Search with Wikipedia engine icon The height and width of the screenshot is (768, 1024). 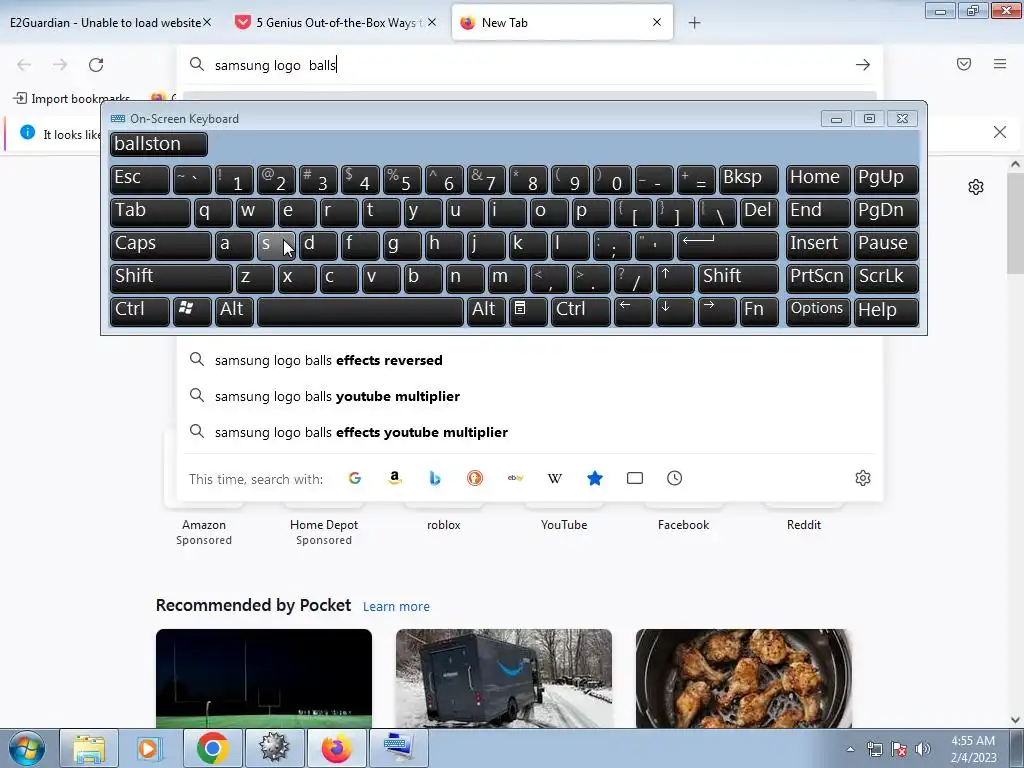coord(554,478)
